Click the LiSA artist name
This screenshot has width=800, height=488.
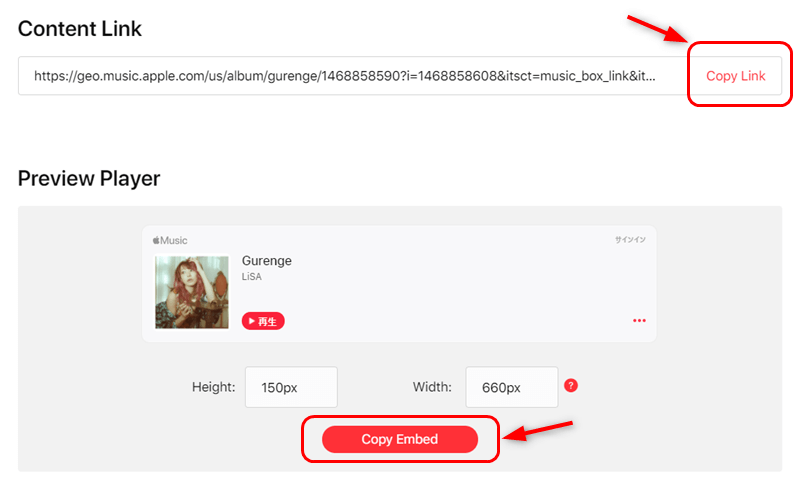tap(252, 277)
